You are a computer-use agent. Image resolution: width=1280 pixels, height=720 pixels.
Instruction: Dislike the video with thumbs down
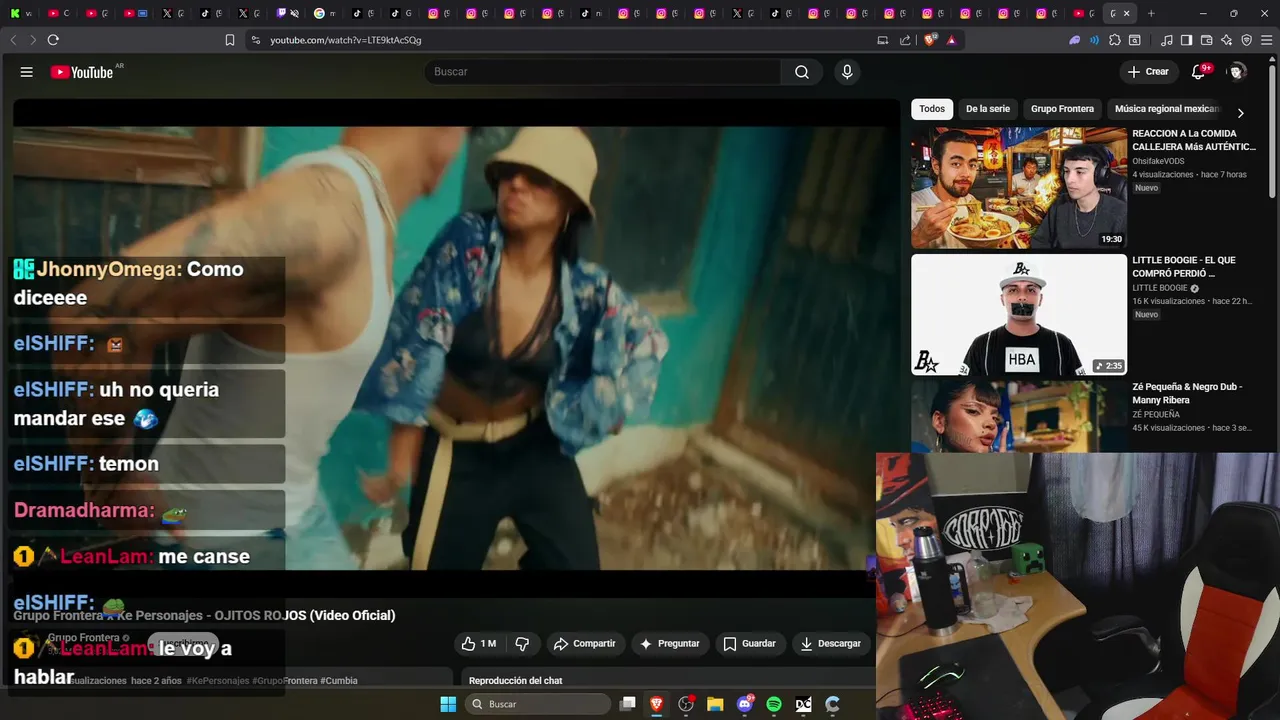coord(522,644)
